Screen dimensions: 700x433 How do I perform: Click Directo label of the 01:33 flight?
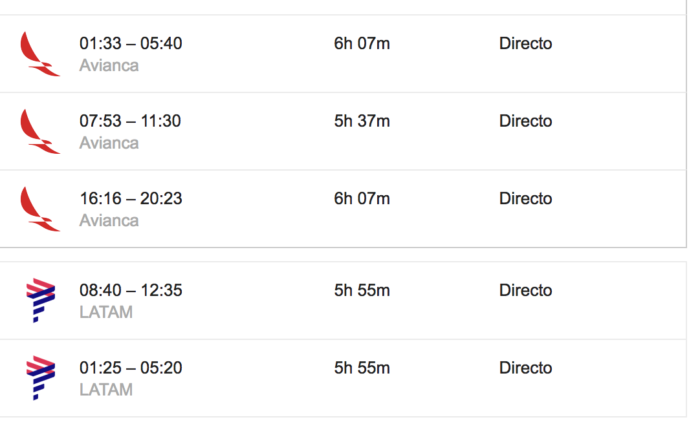coord(525,43)
